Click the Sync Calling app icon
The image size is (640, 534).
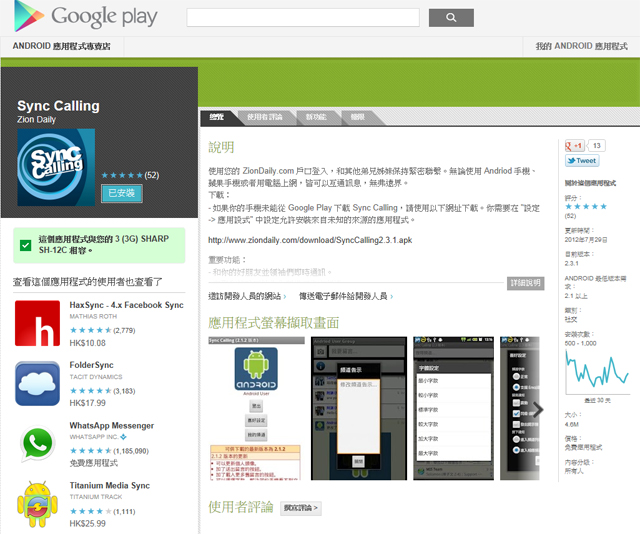point(56,167)
